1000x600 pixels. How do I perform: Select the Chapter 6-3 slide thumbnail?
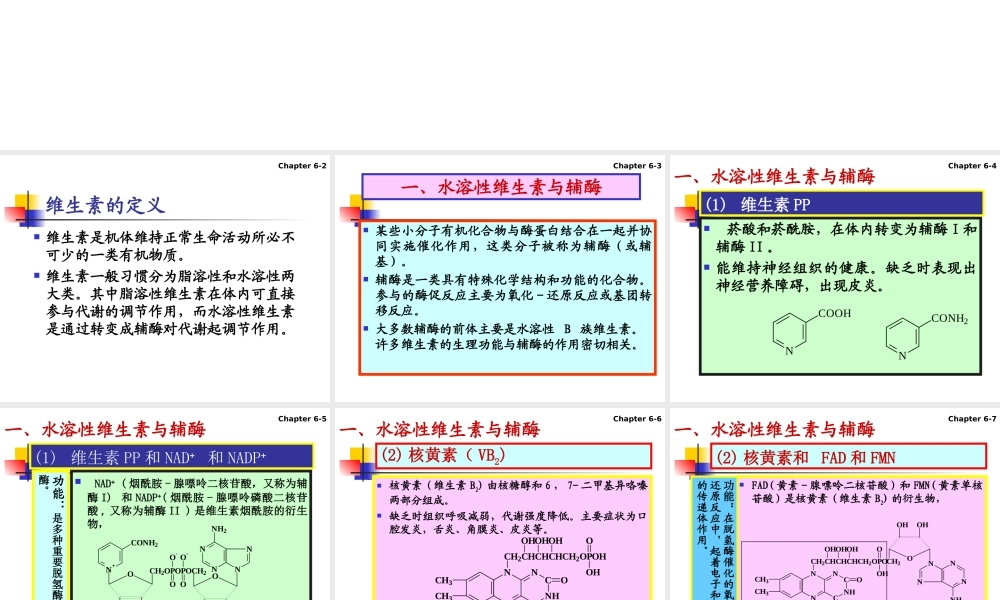[x=500, y=270]
